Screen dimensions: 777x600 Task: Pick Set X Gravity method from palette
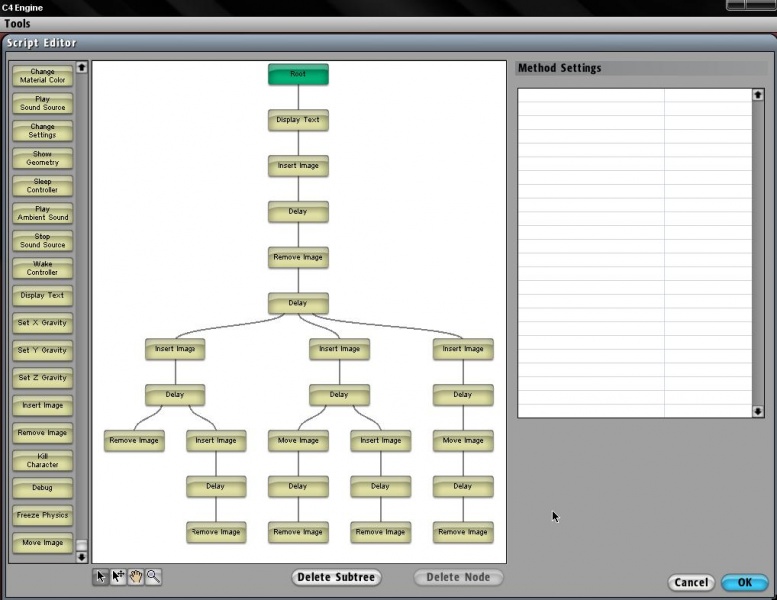(x=42, y=323)
